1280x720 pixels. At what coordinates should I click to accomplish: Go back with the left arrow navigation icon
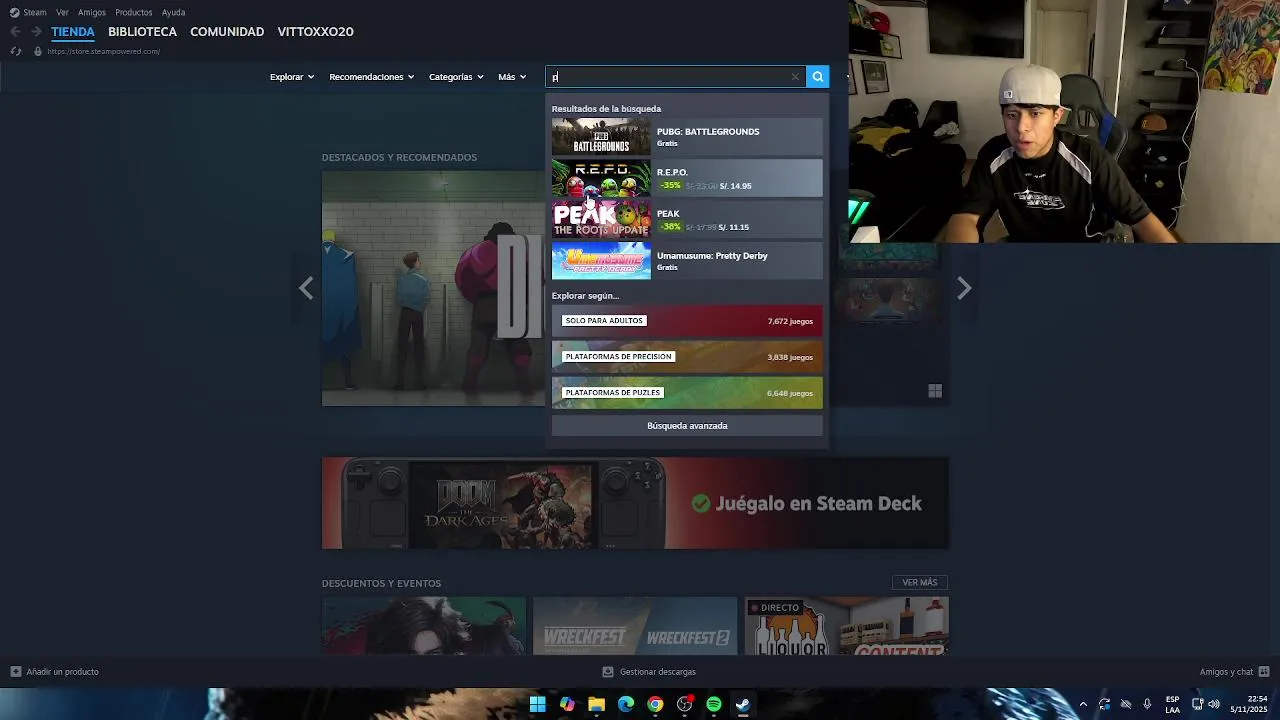coord(15,32)
